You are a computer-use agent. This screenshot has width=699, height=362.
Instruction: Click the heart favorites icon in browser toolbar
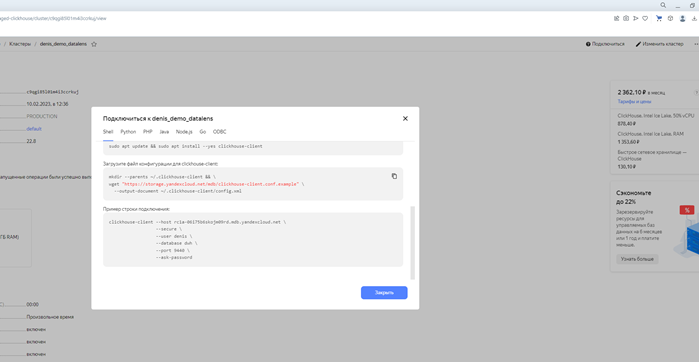(x=645, y=18)
